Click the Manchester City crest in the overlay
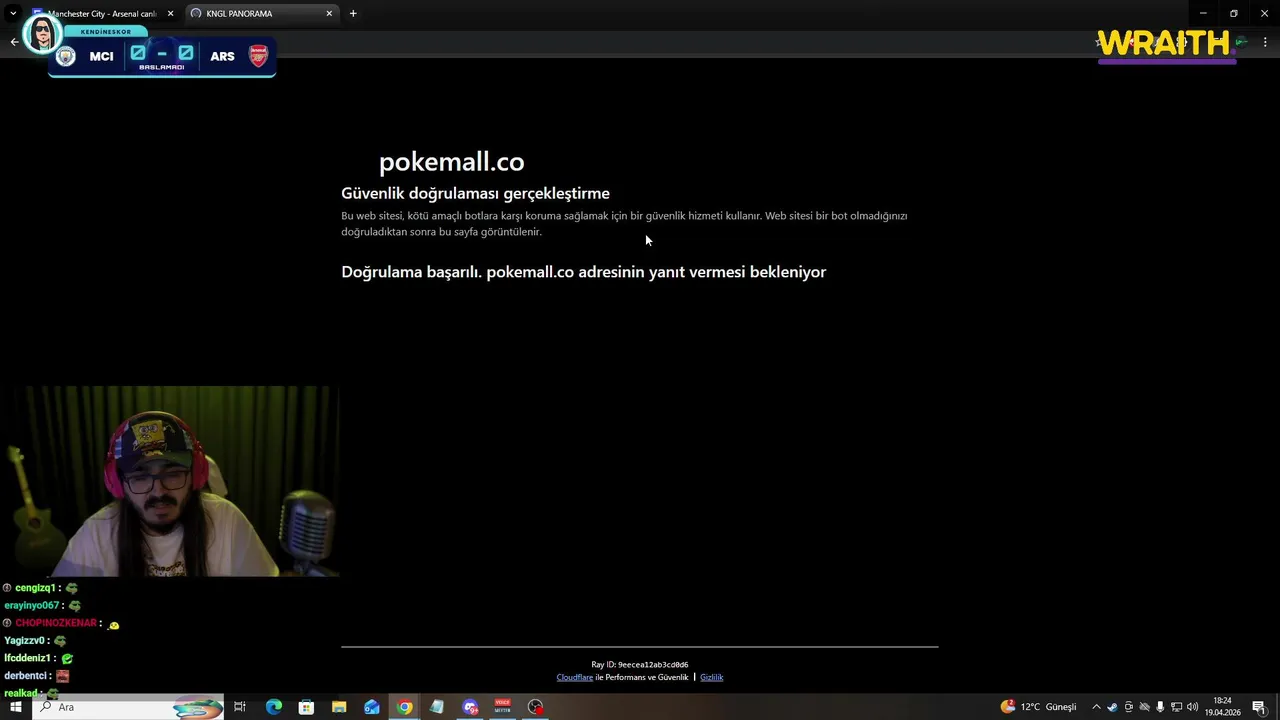Screen dimensions: 1280x720 [x=66, y=56]
